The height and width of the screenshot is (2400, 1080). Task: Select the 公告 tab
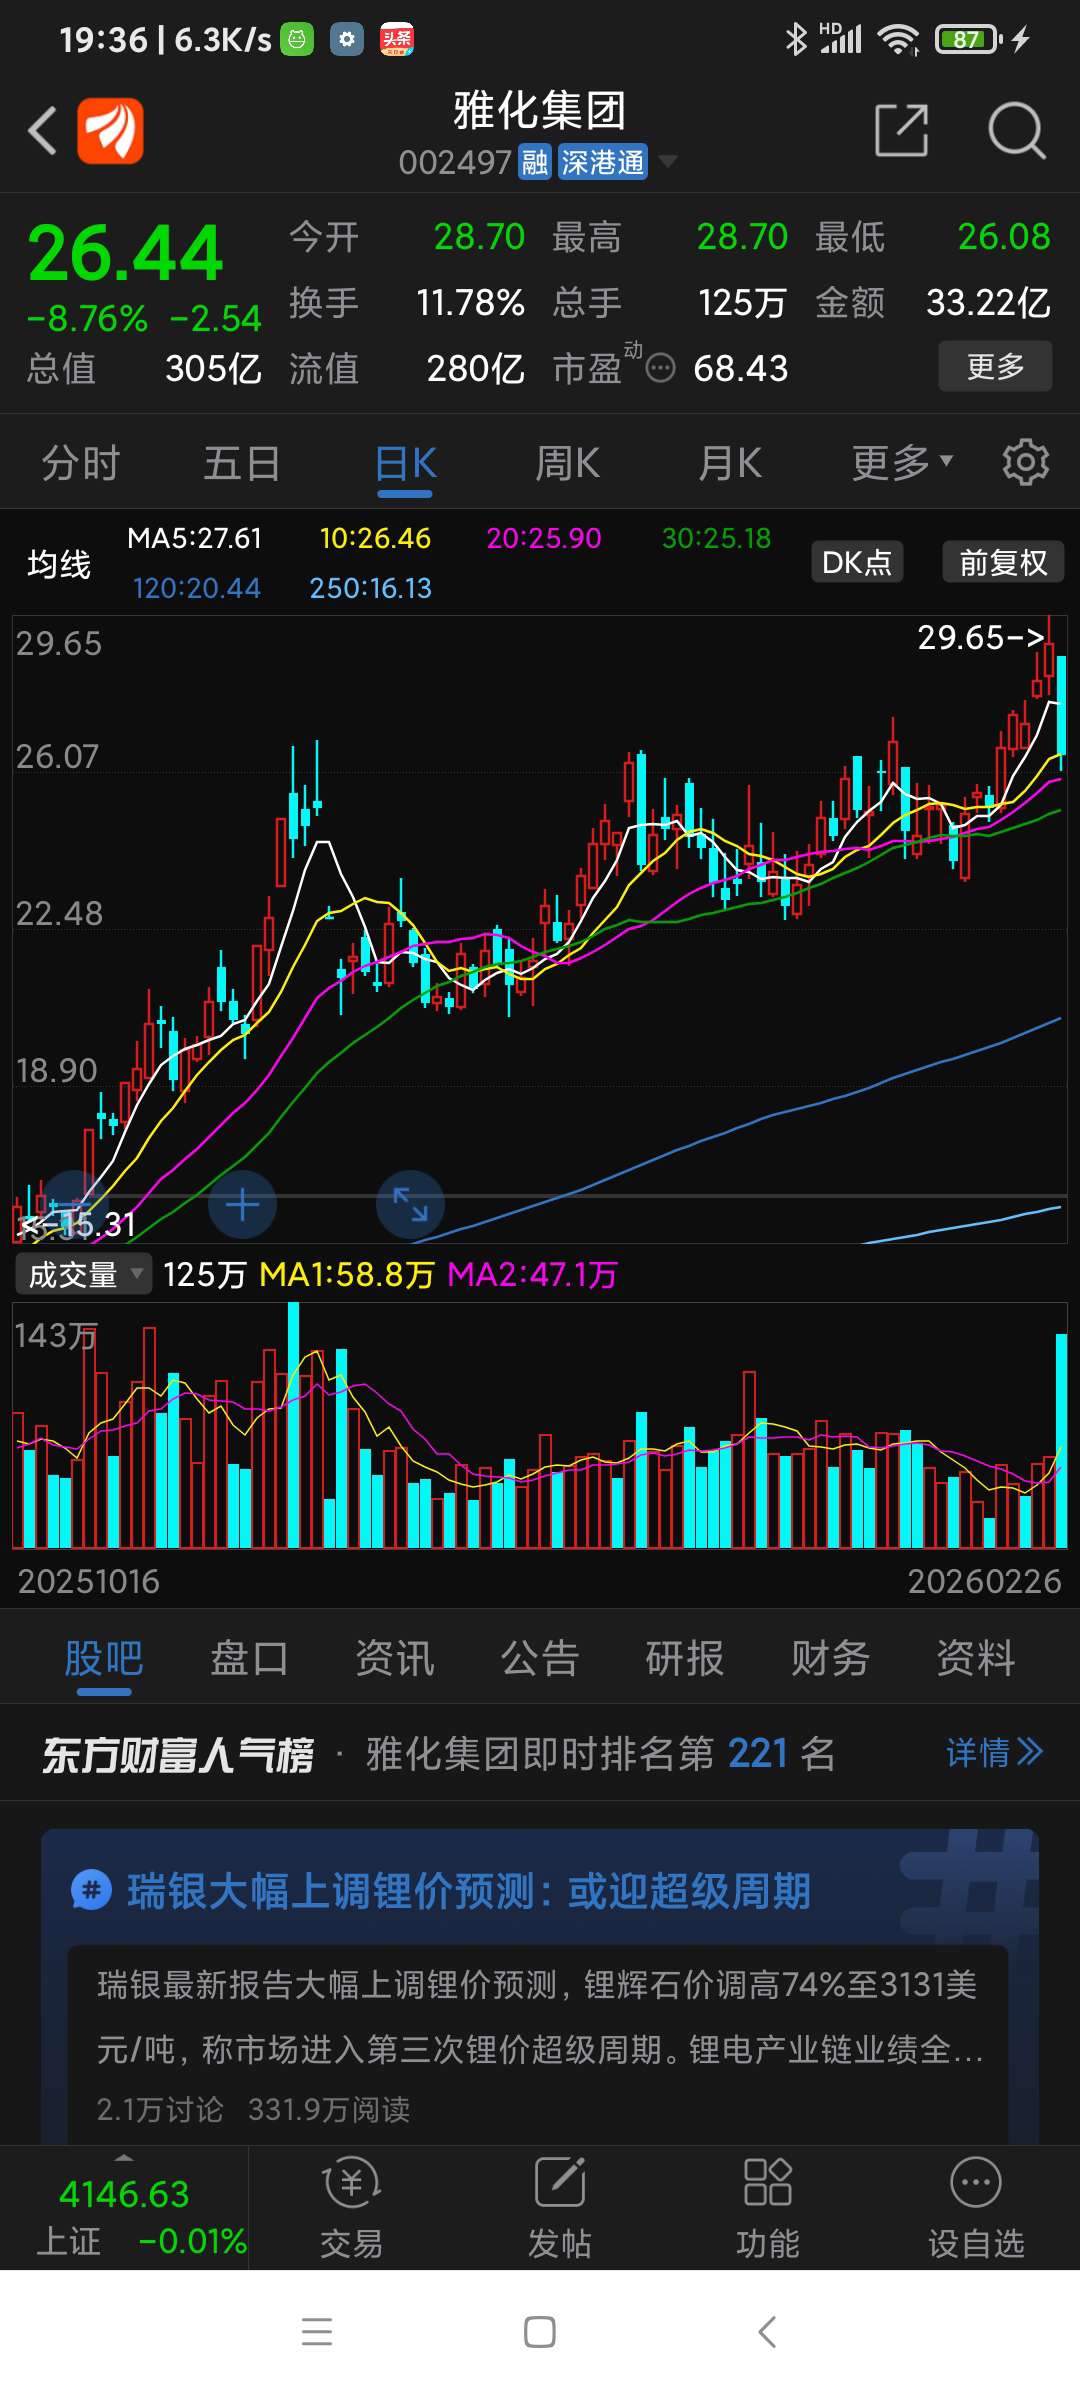click(x=540, y=1658)
